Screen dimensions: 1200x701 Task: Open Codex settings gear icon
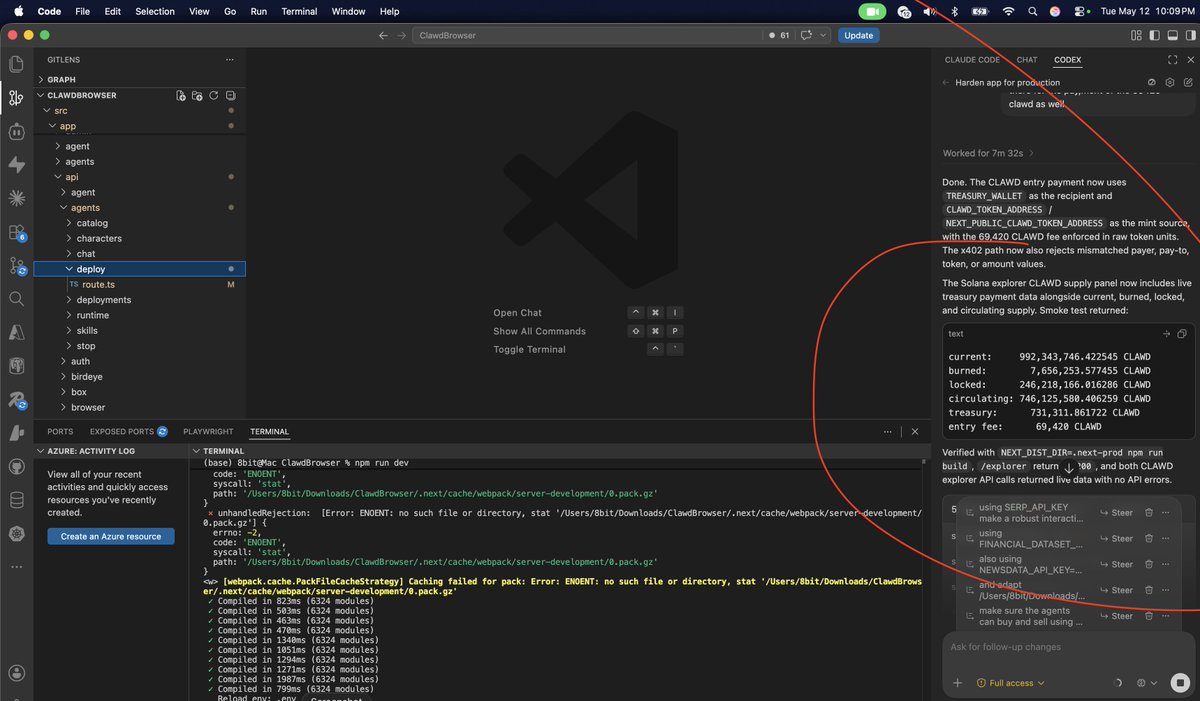tap(1170, 83)
